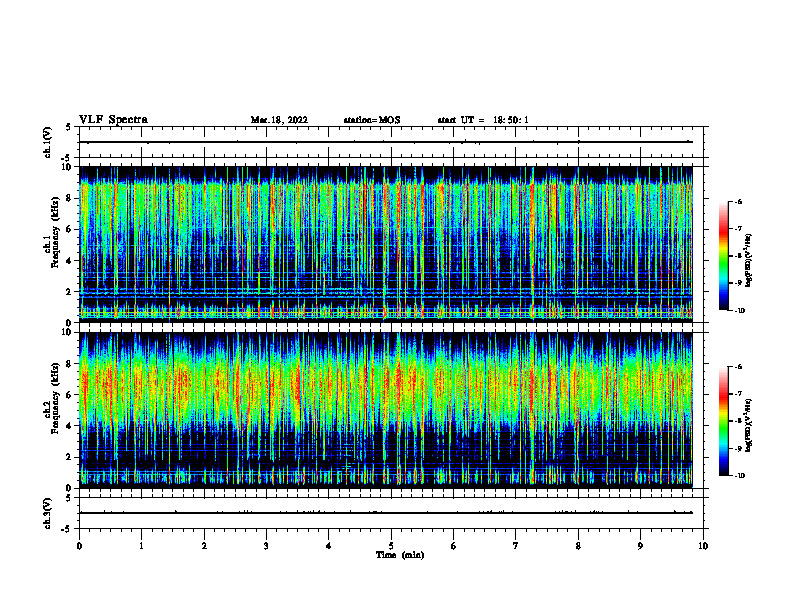Click the "Time (min)" axis title
The height and width of the screenshot is (612, 792).
(400, 555)
